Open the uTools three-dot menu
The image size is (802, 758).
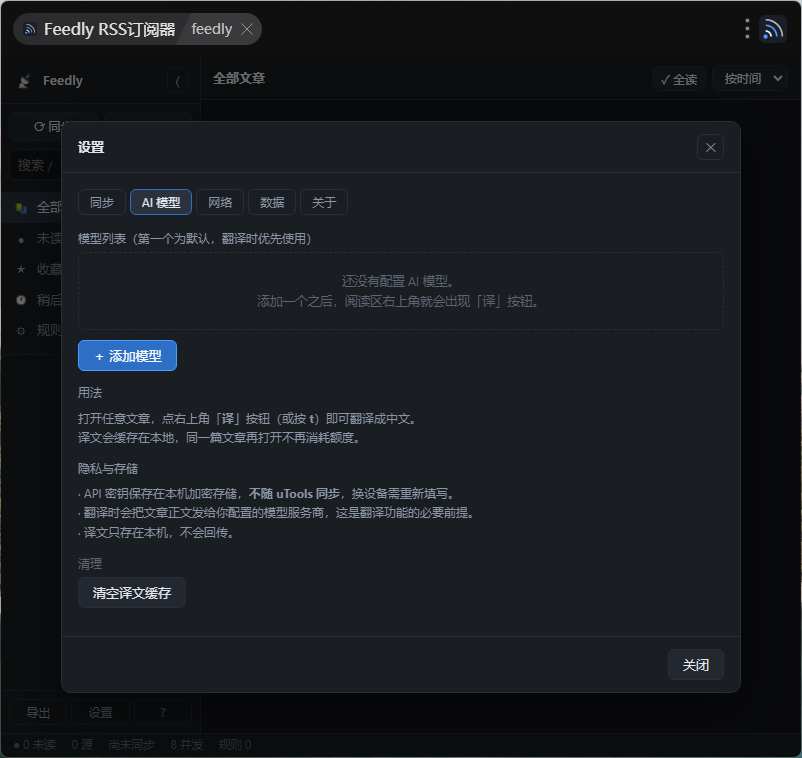click(747, 29)
